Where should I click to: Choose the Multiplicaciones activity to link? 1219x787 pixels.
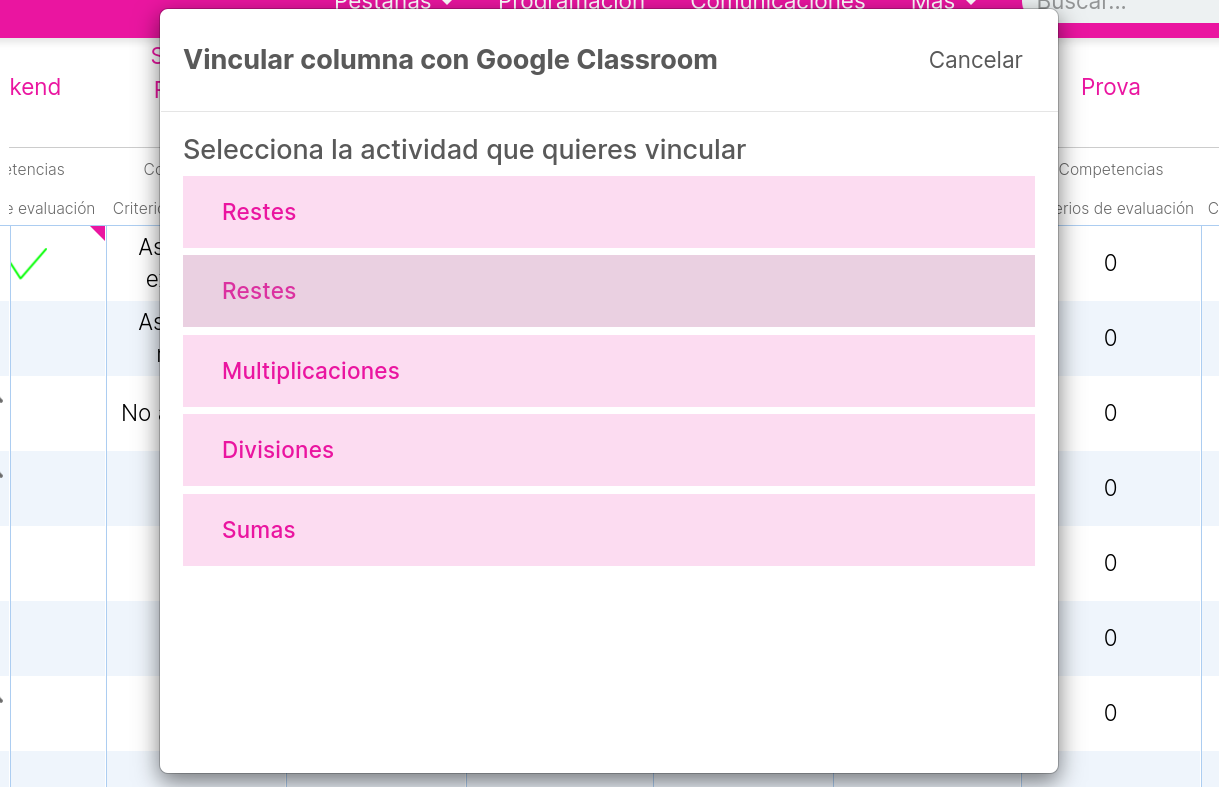tap(608, 371)
